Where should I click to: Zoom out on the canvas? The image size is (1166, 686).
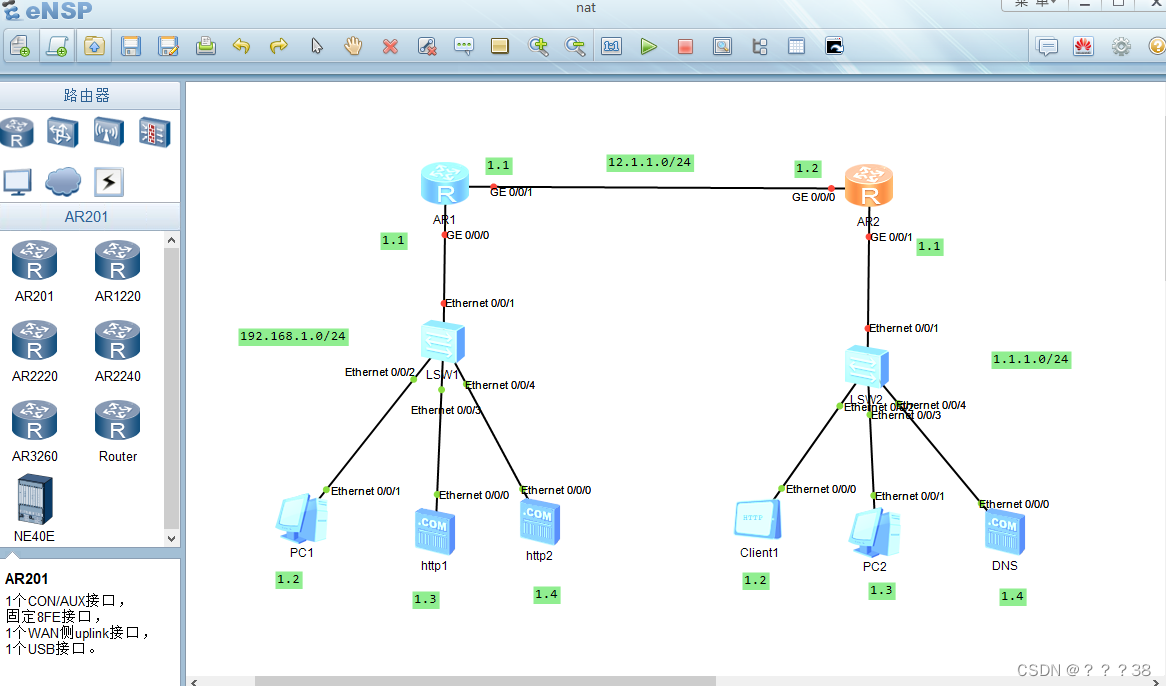click(x=575, y=47)
